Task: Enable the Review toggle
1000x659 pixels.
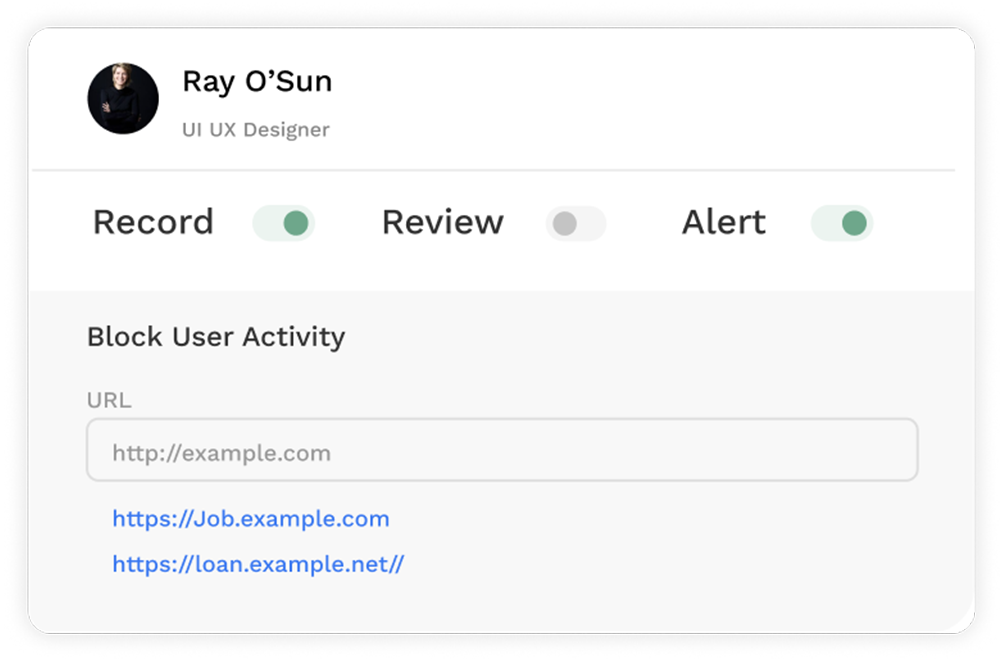Action: tap(575, 223)
